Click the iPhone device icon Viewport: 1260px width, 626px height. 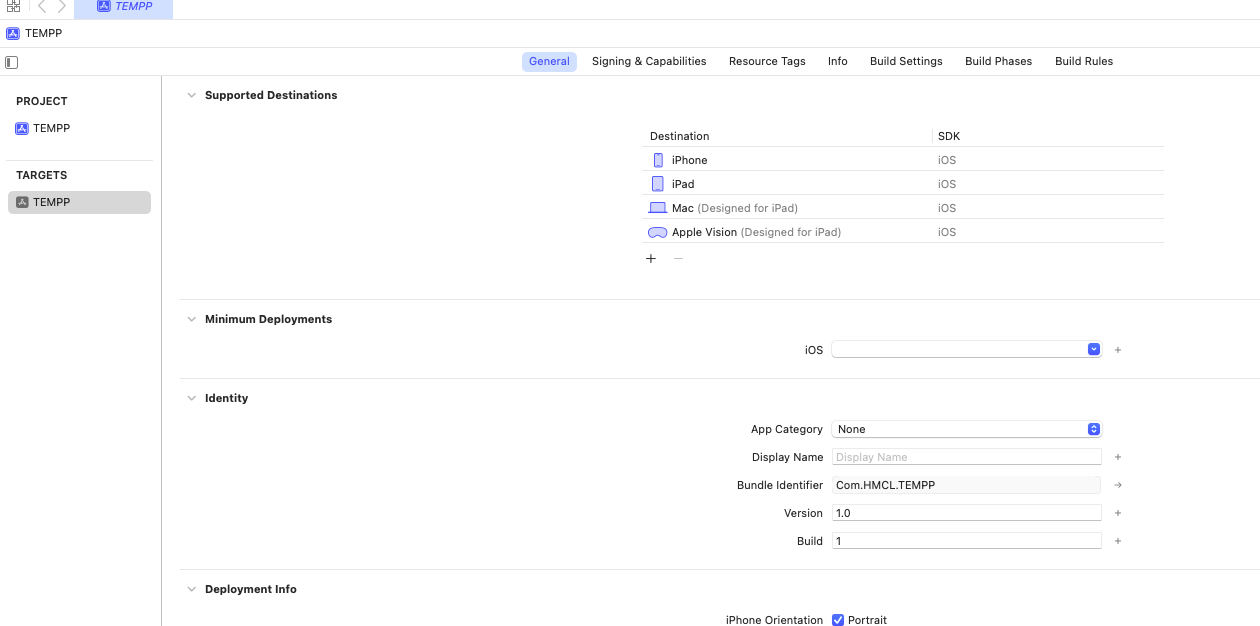pyautogui.click(x=658, y=160)
